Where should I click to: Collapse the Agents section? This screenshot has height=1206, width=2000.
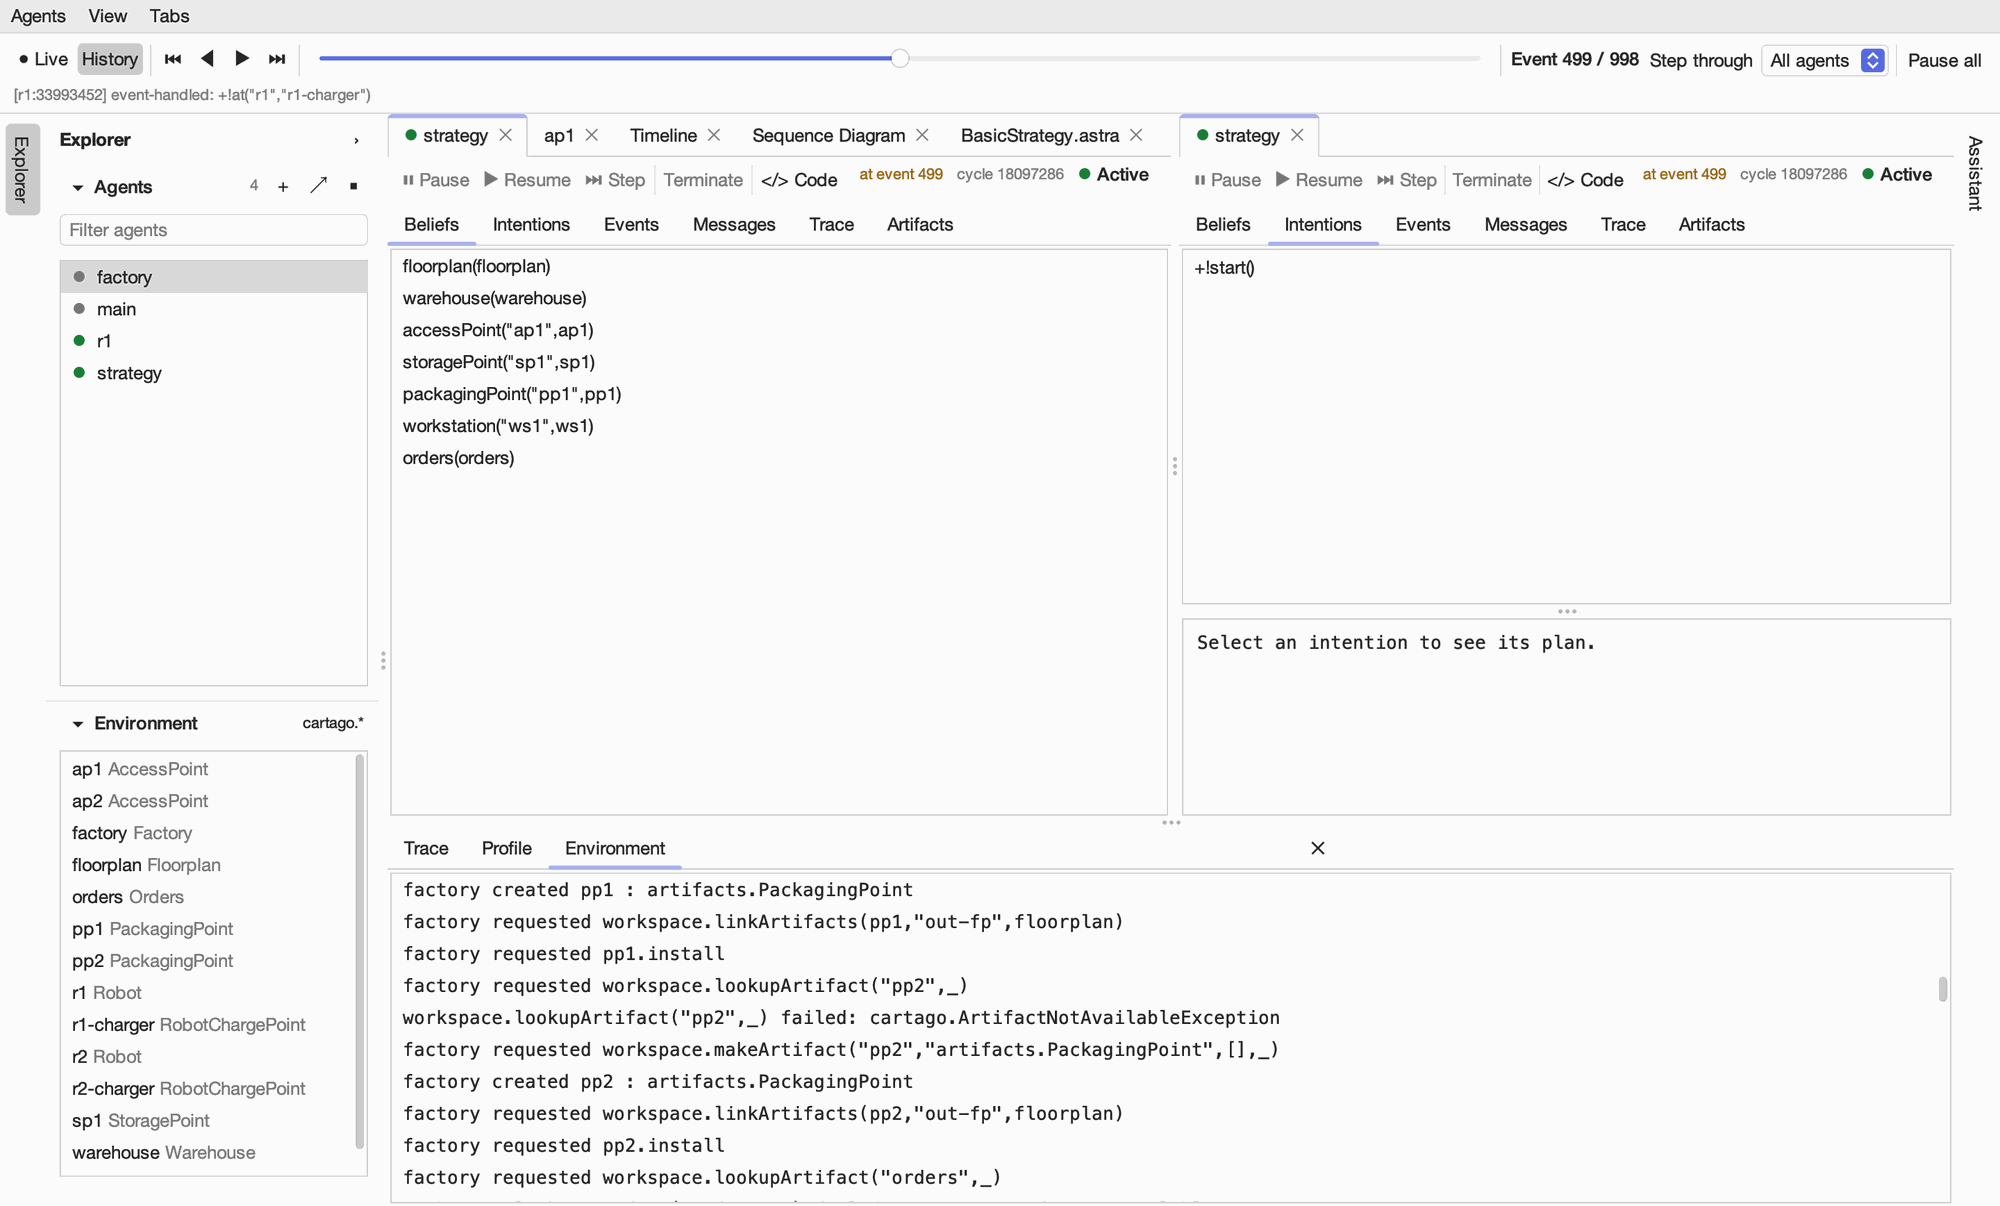coord(77,187)
